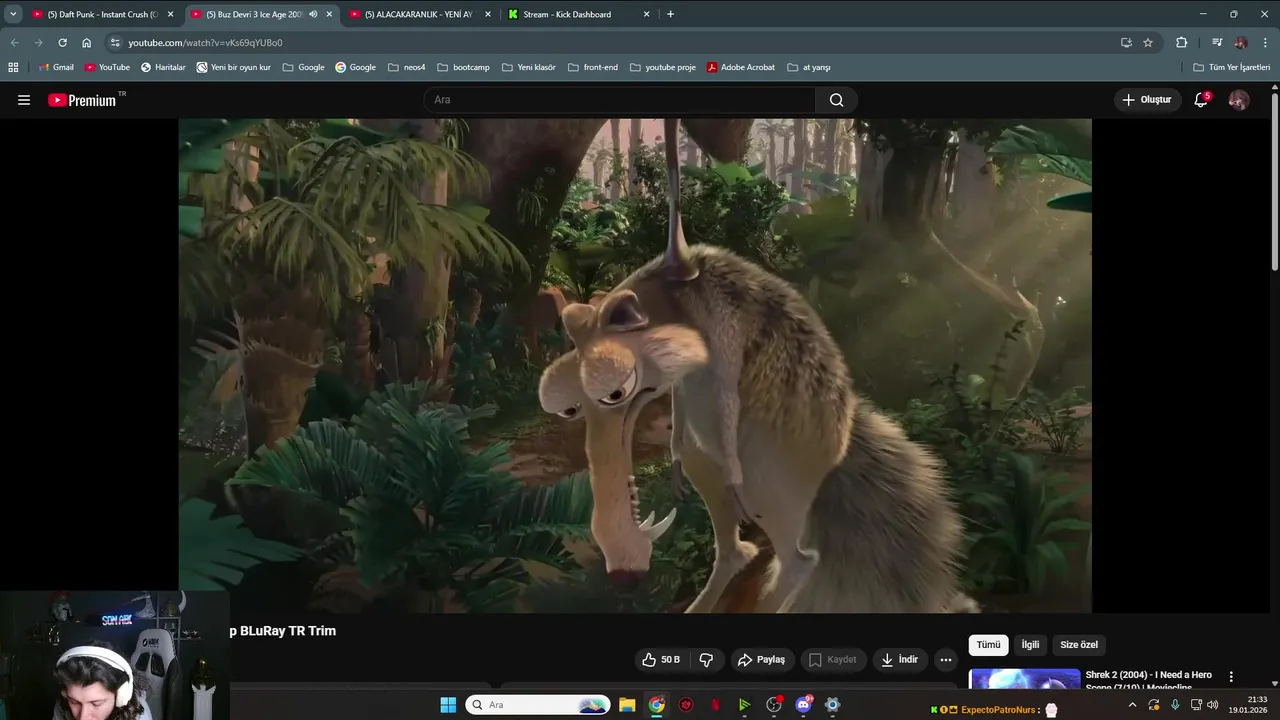Screen dimensions: 1280x720
Task: Click the Kaydet save button
Action: pyautogui.click(x=832, y=660)
